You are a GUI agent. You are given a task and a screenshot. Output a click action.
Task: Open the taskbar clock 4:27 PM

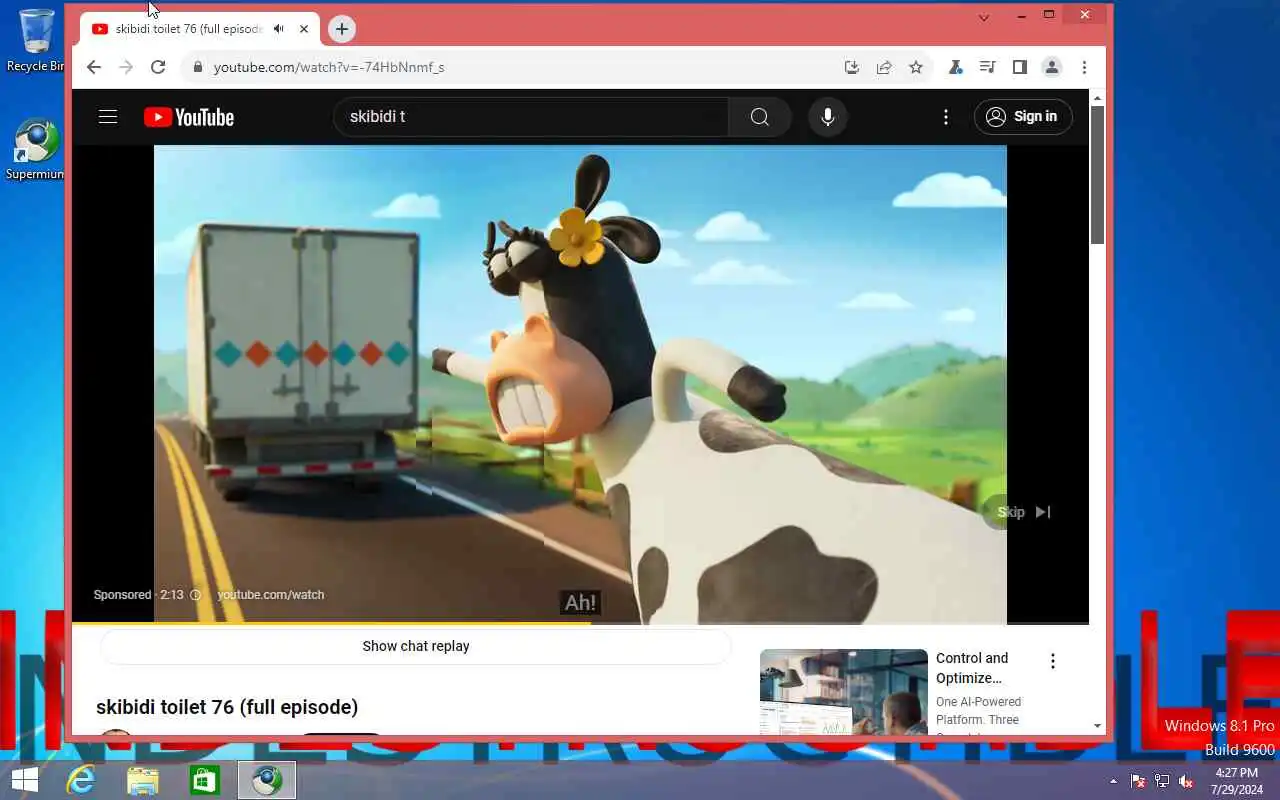(1238, 781)
